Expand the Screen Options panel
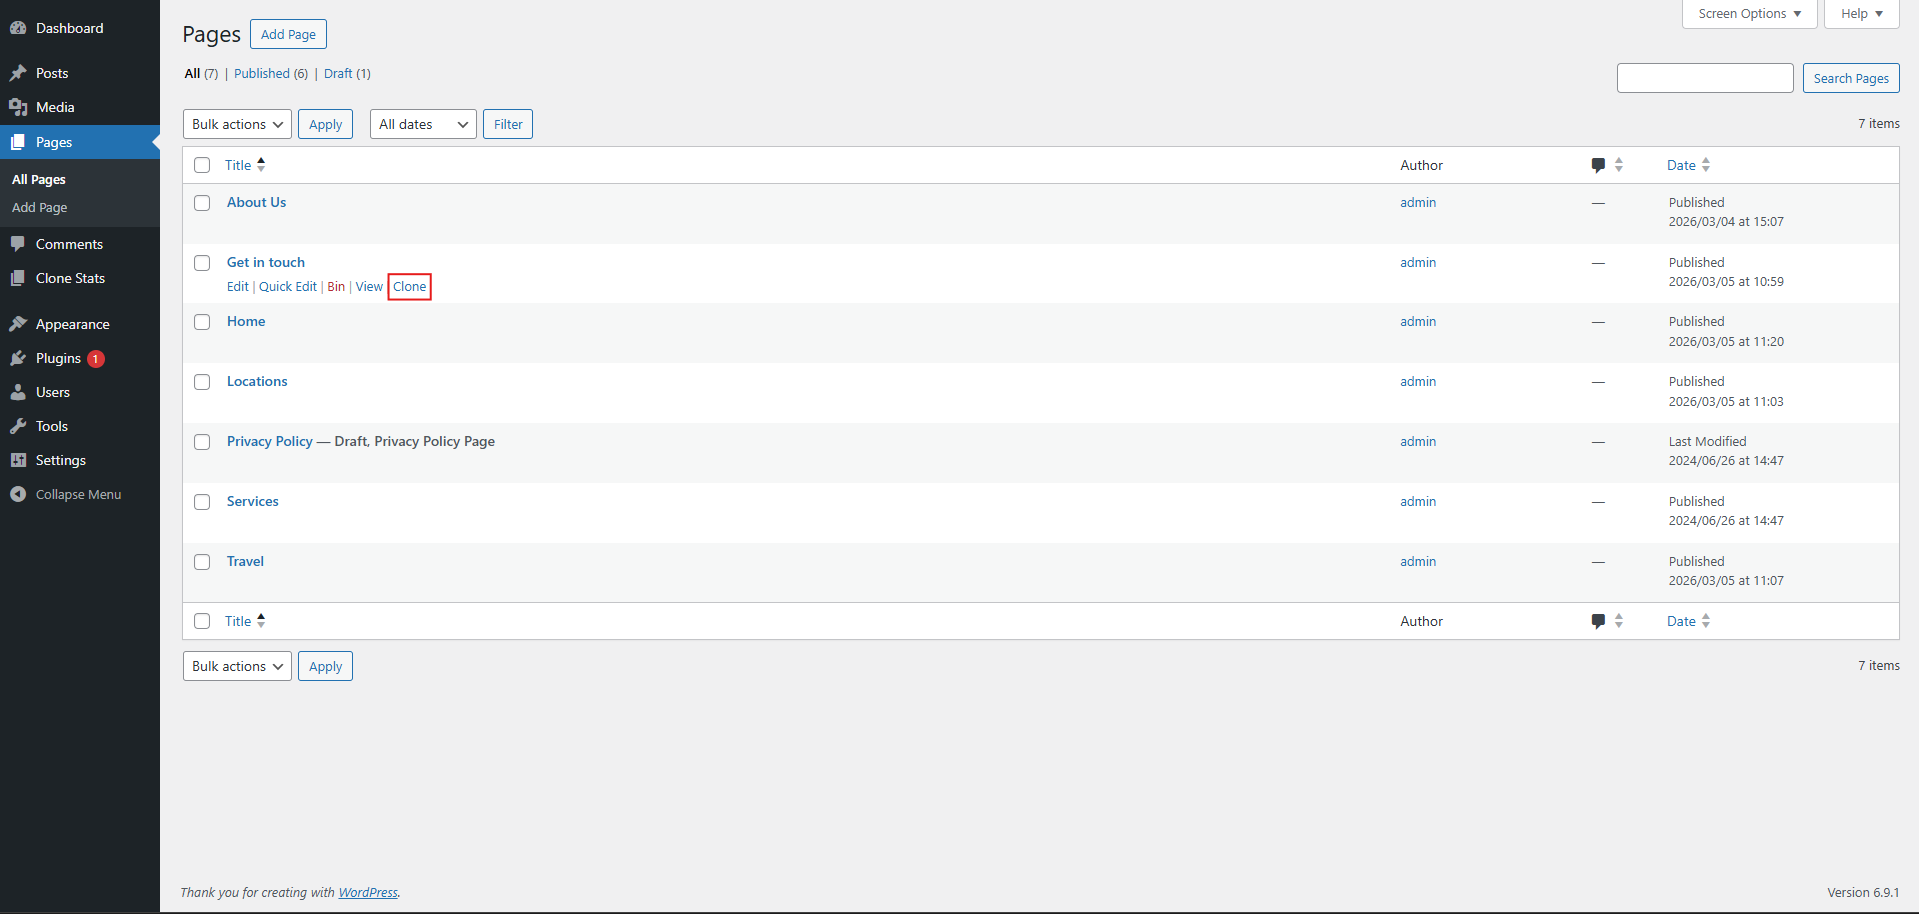Image resolution: width=1919 pixels, height=914 pixels. click(1749, 14)
